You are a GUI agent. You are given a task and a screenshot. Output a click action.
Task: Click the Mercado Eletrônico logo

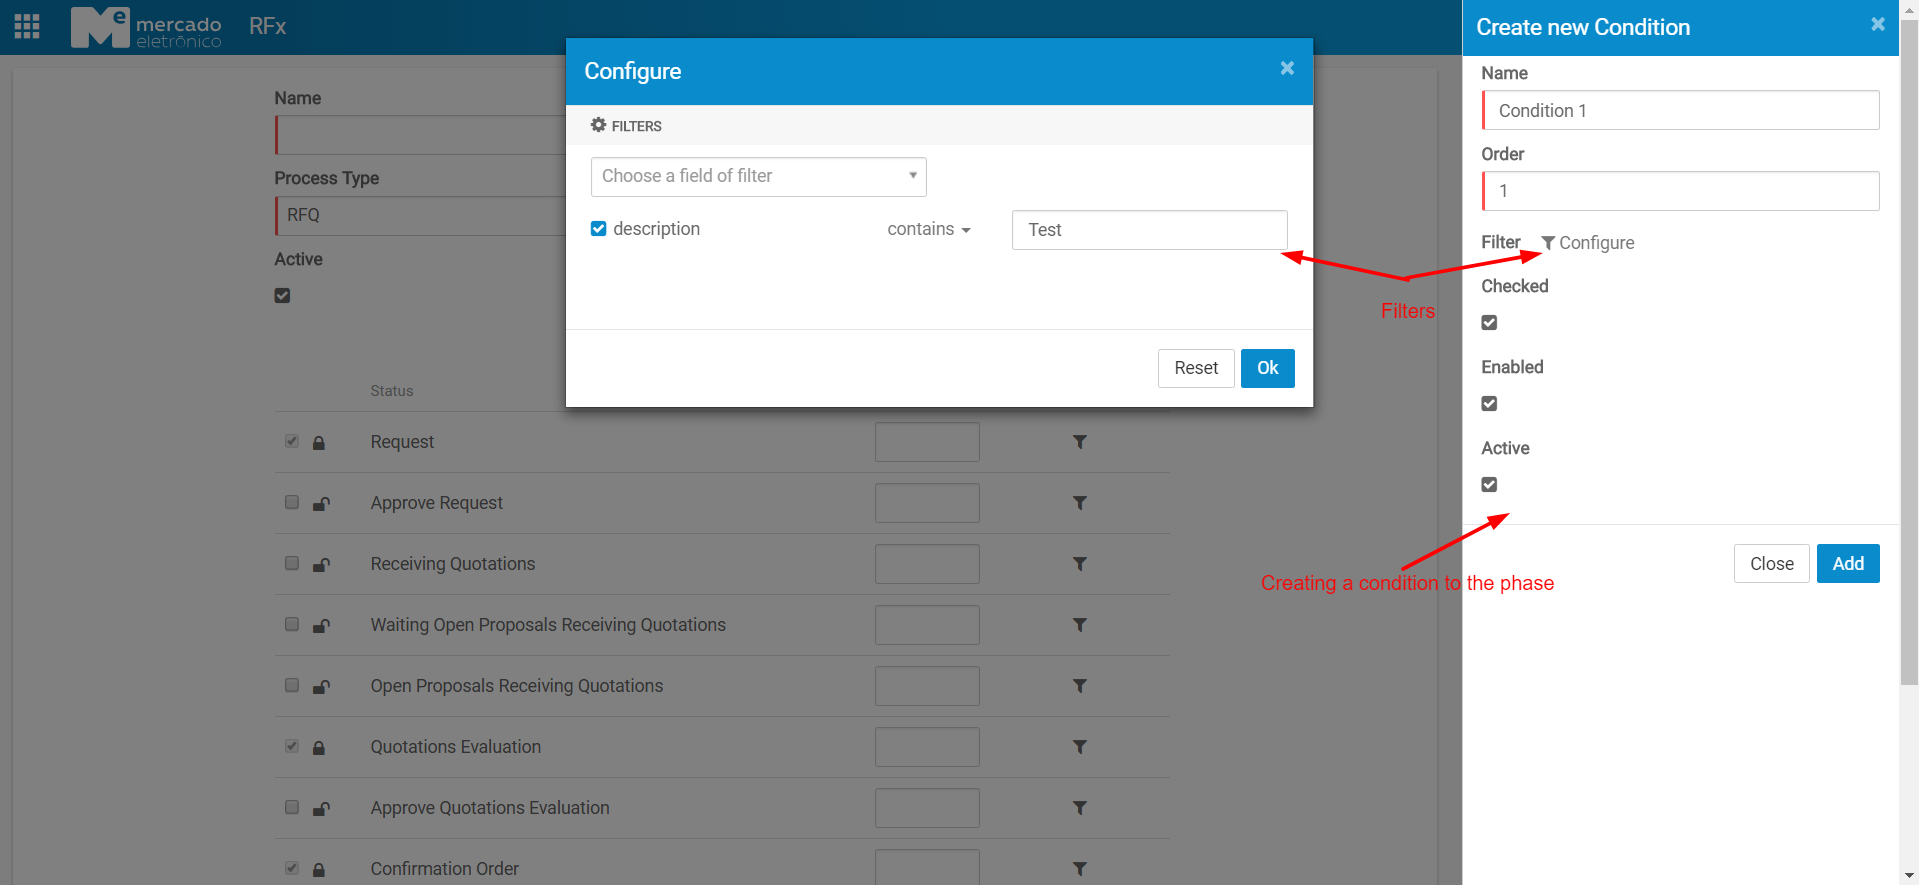coord(146,27)
